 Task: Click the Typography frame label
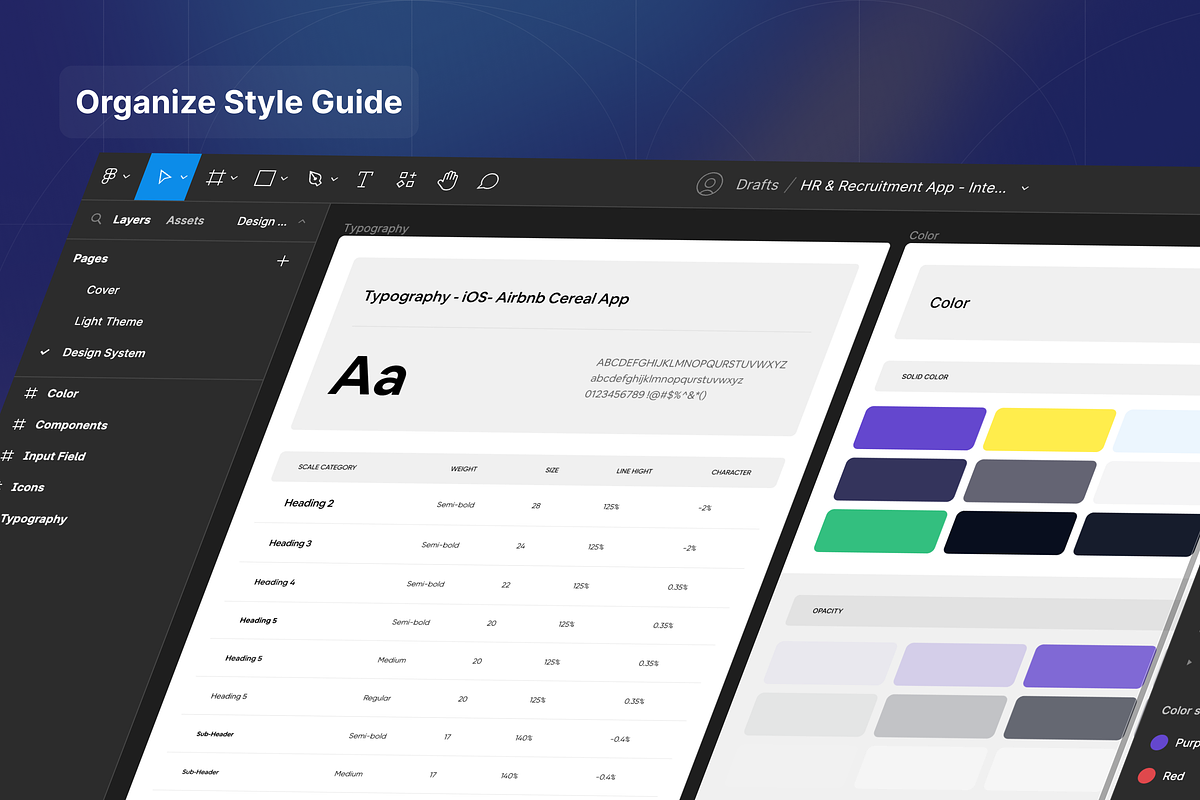pos(376,228)
